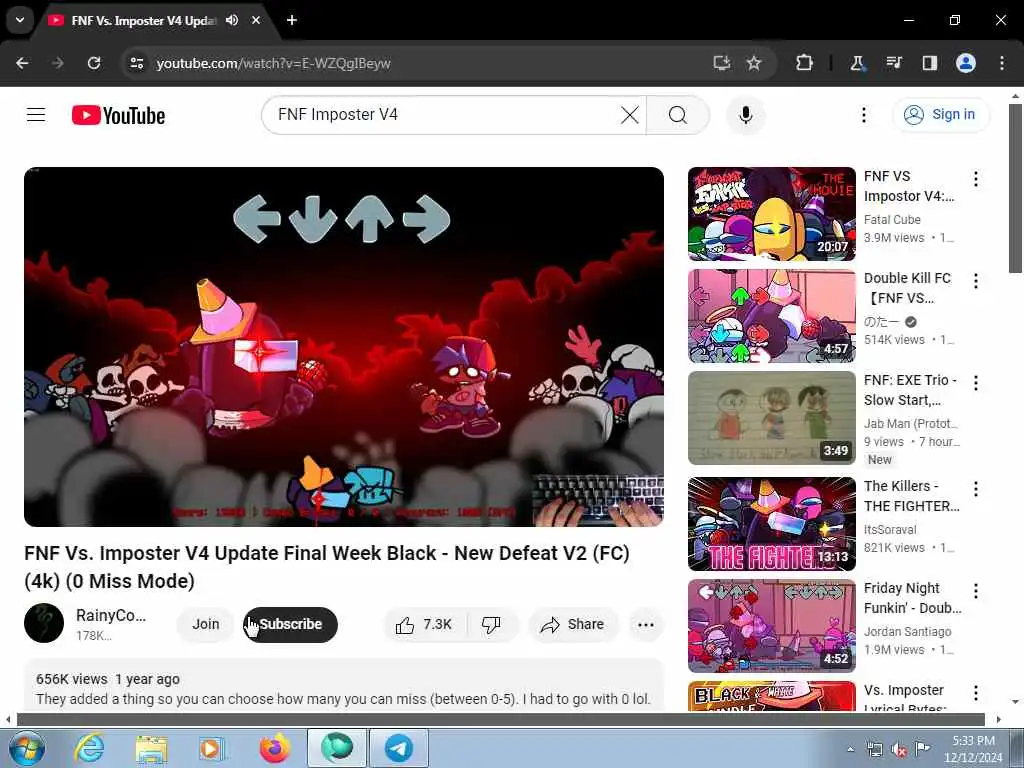Click the video player to pause
This screenshot has height=768, width=1024.
point(344,347)
